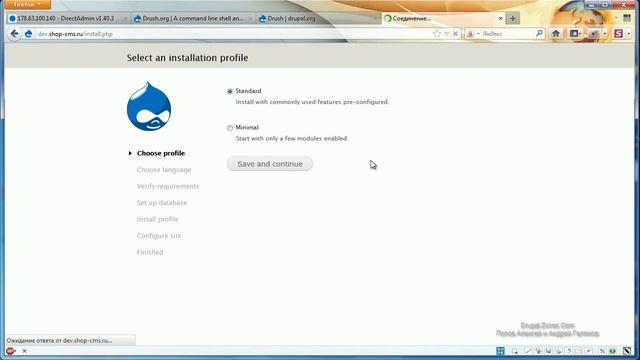Open the Firefox application menu dropdown

point(27,4)
